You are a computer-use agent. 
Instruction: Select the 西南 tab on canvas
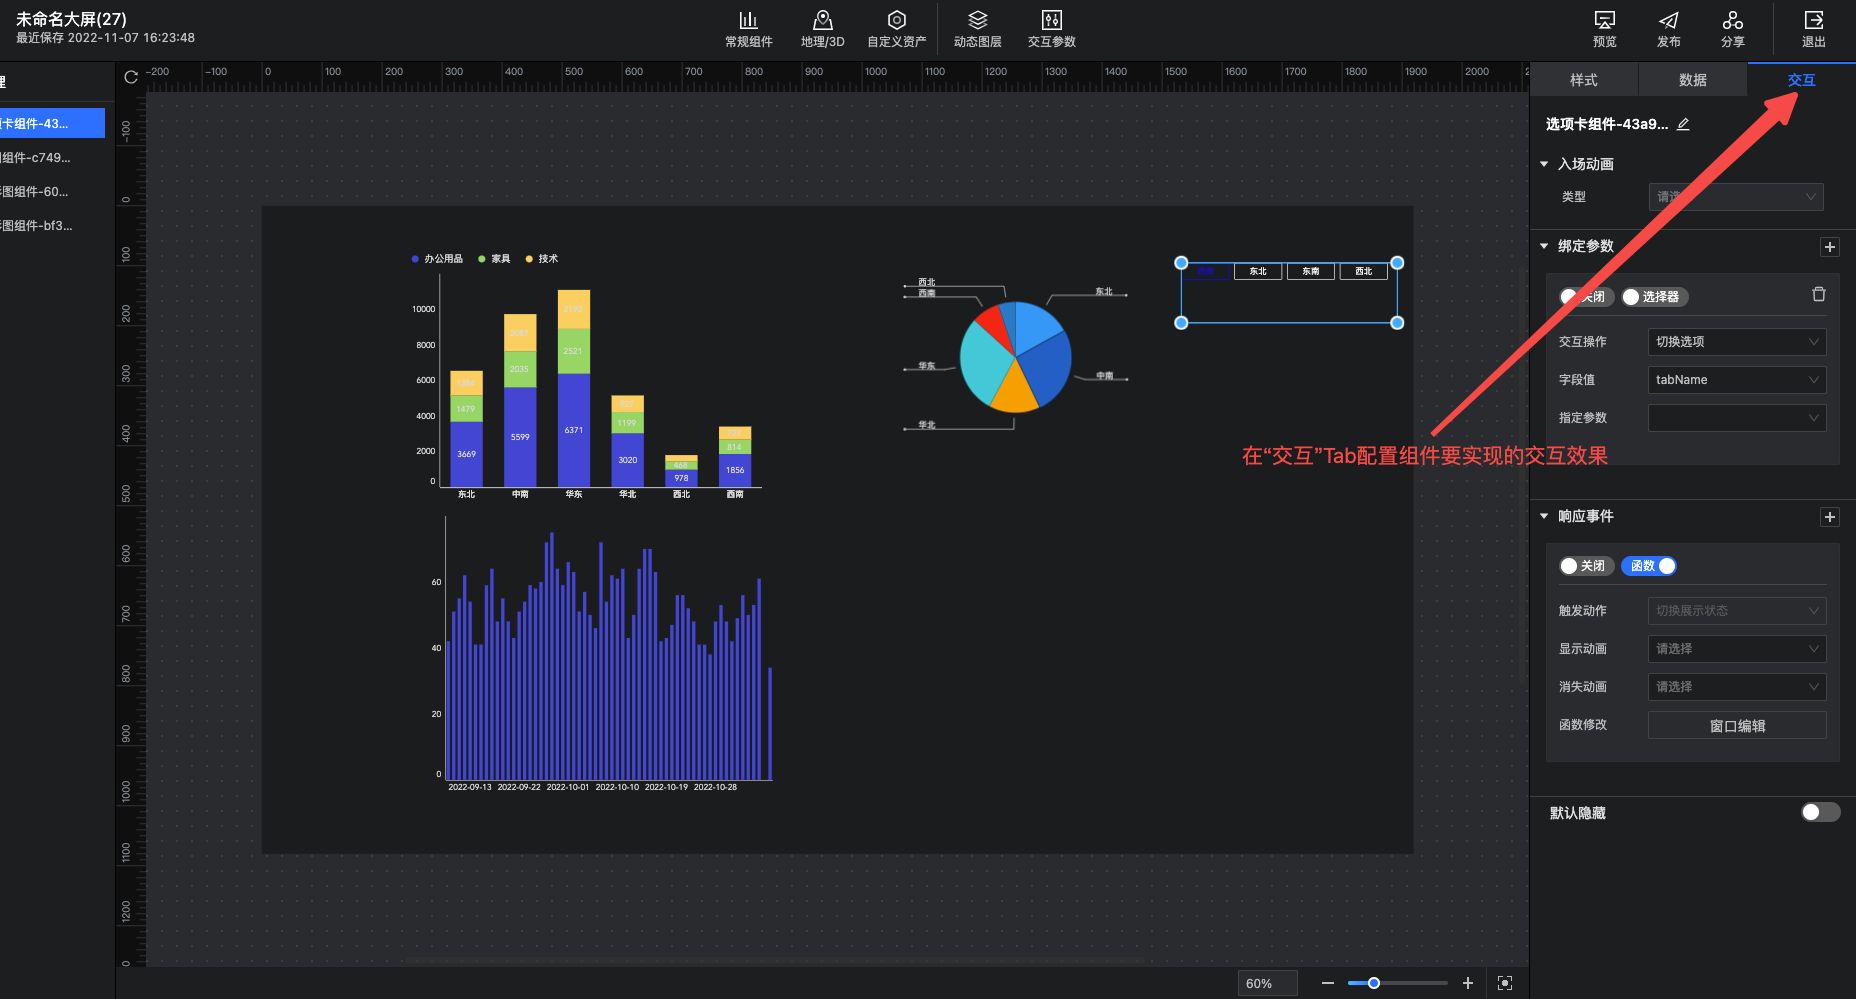[x=1206, y=271]
